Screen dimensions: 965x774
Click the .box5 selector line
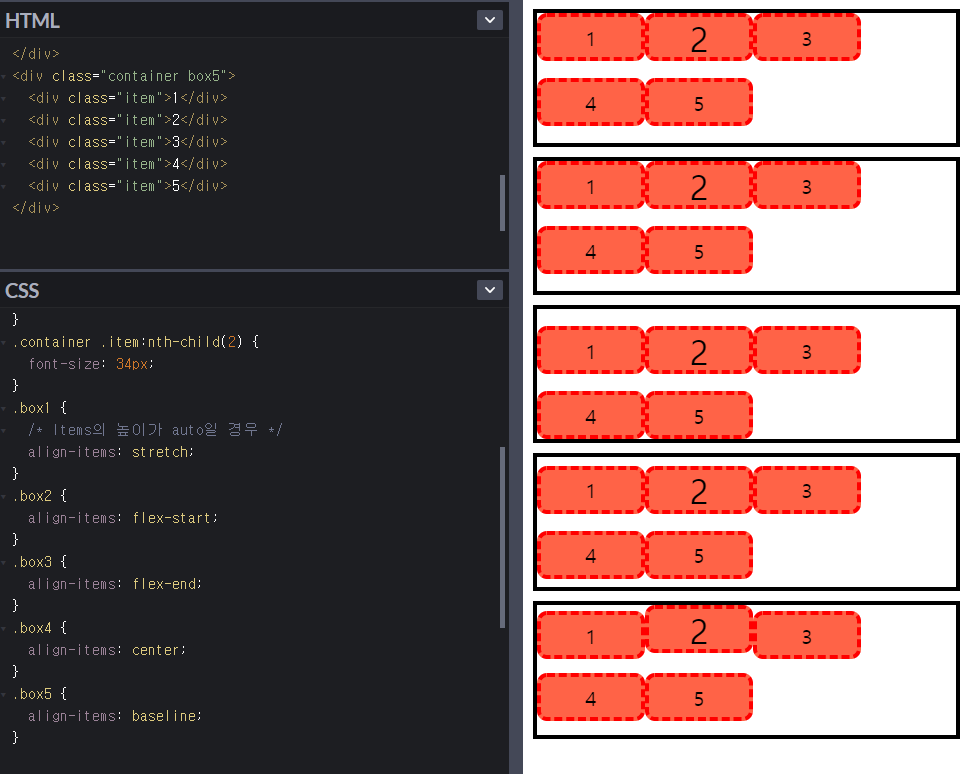coord(41,694)
